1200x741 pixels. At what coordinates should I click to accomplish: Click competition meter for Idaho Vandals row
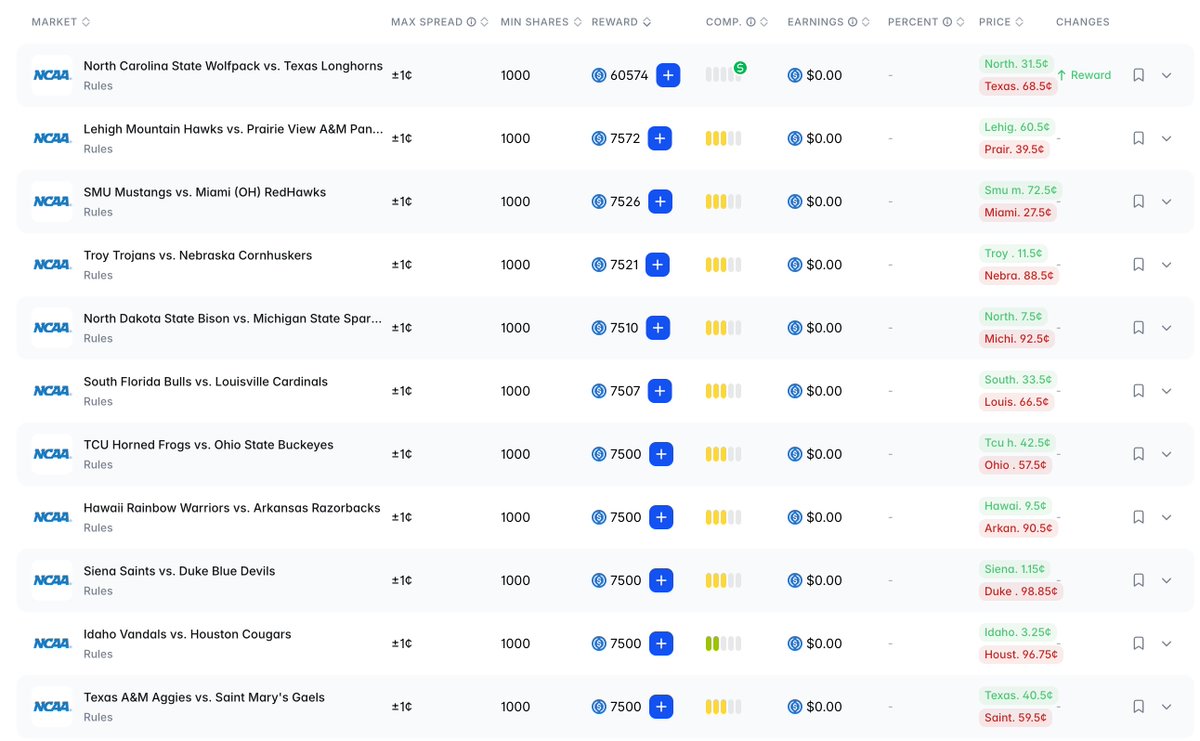(x=723, y=644)
